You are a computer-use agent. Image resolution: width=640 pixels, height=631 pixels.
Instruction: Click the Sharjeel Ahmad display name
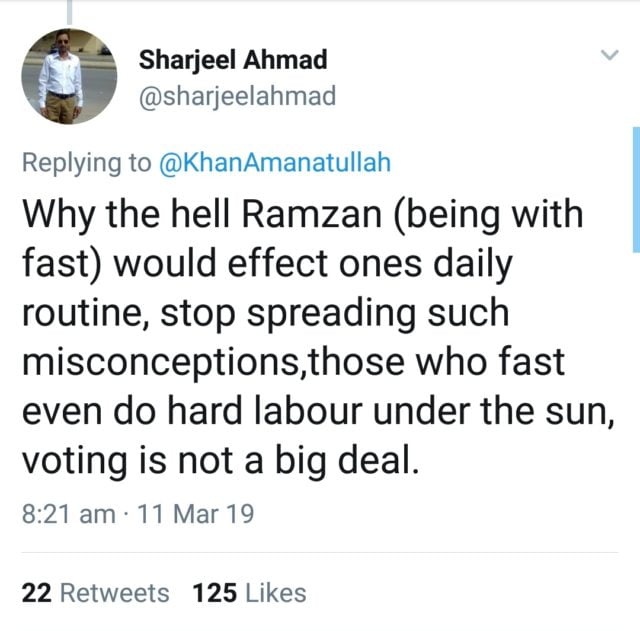tap(233, 60)
